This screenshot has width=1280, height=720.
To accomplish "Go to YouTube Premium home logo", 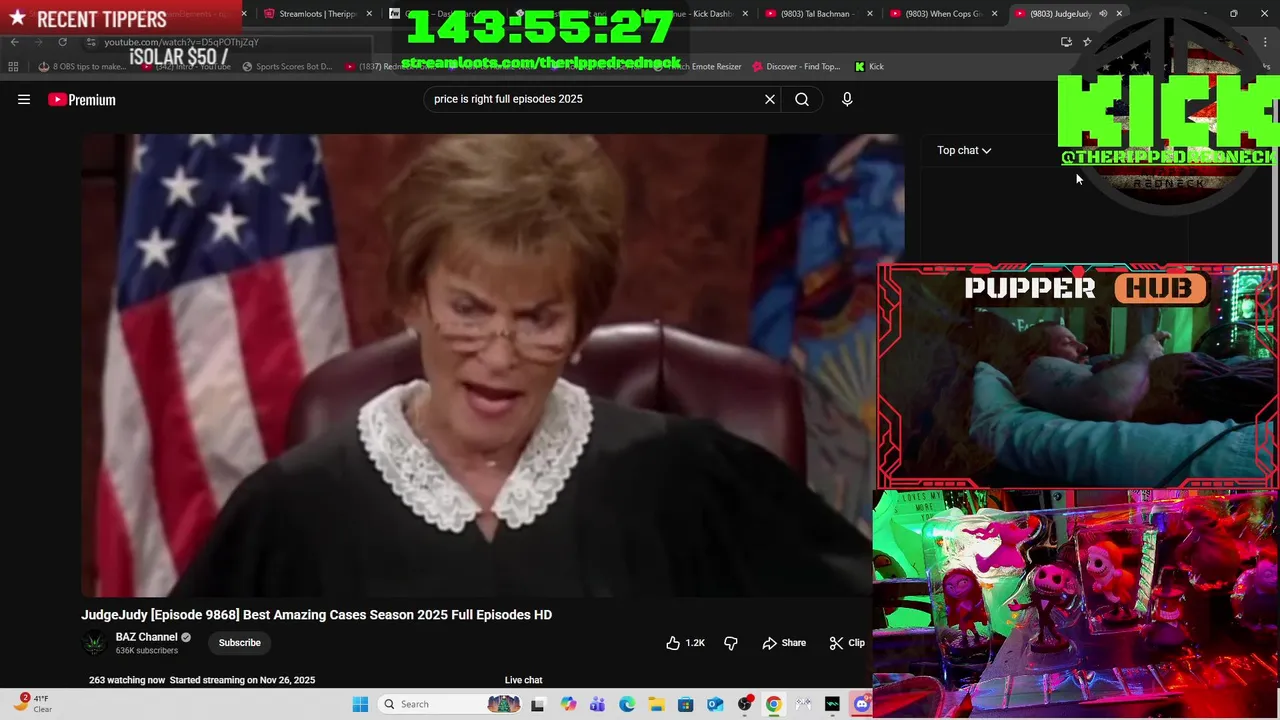I will (82, 99).
